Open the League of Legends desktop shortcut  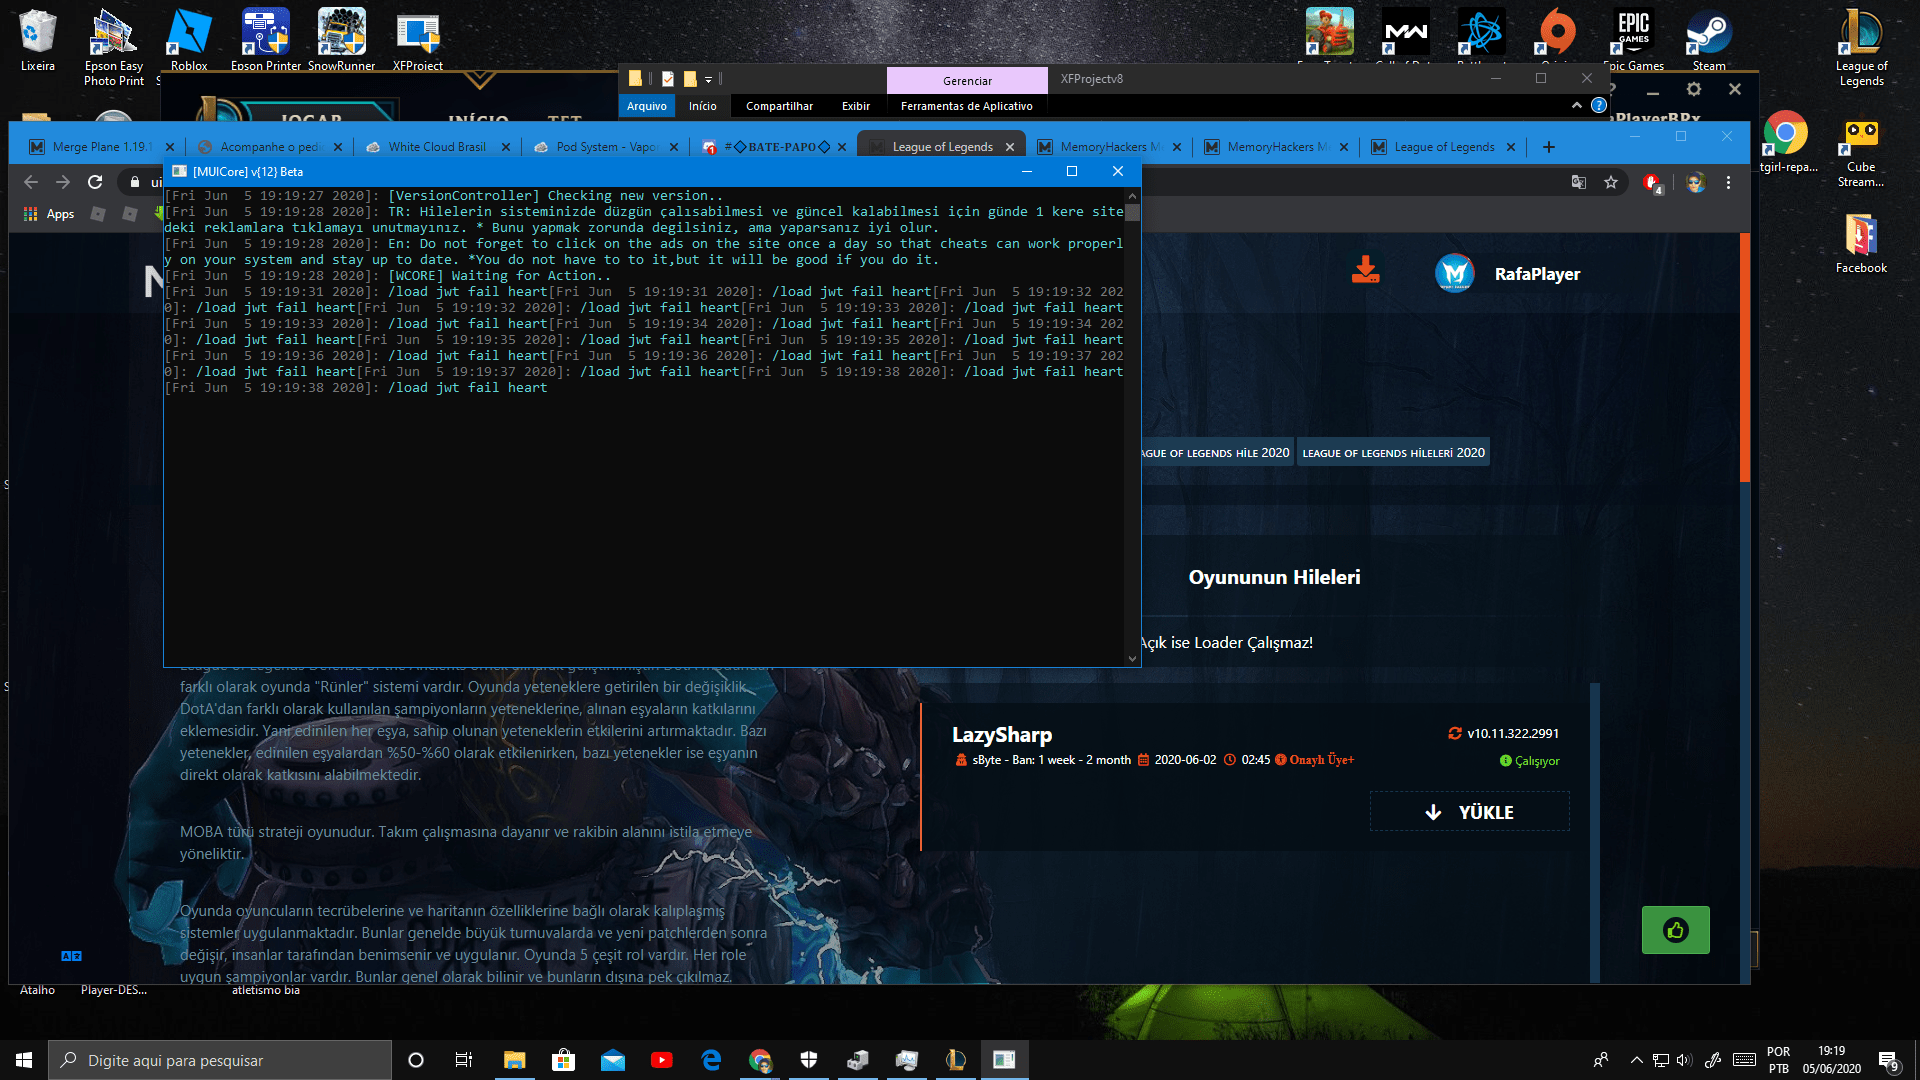[1861, 46]
